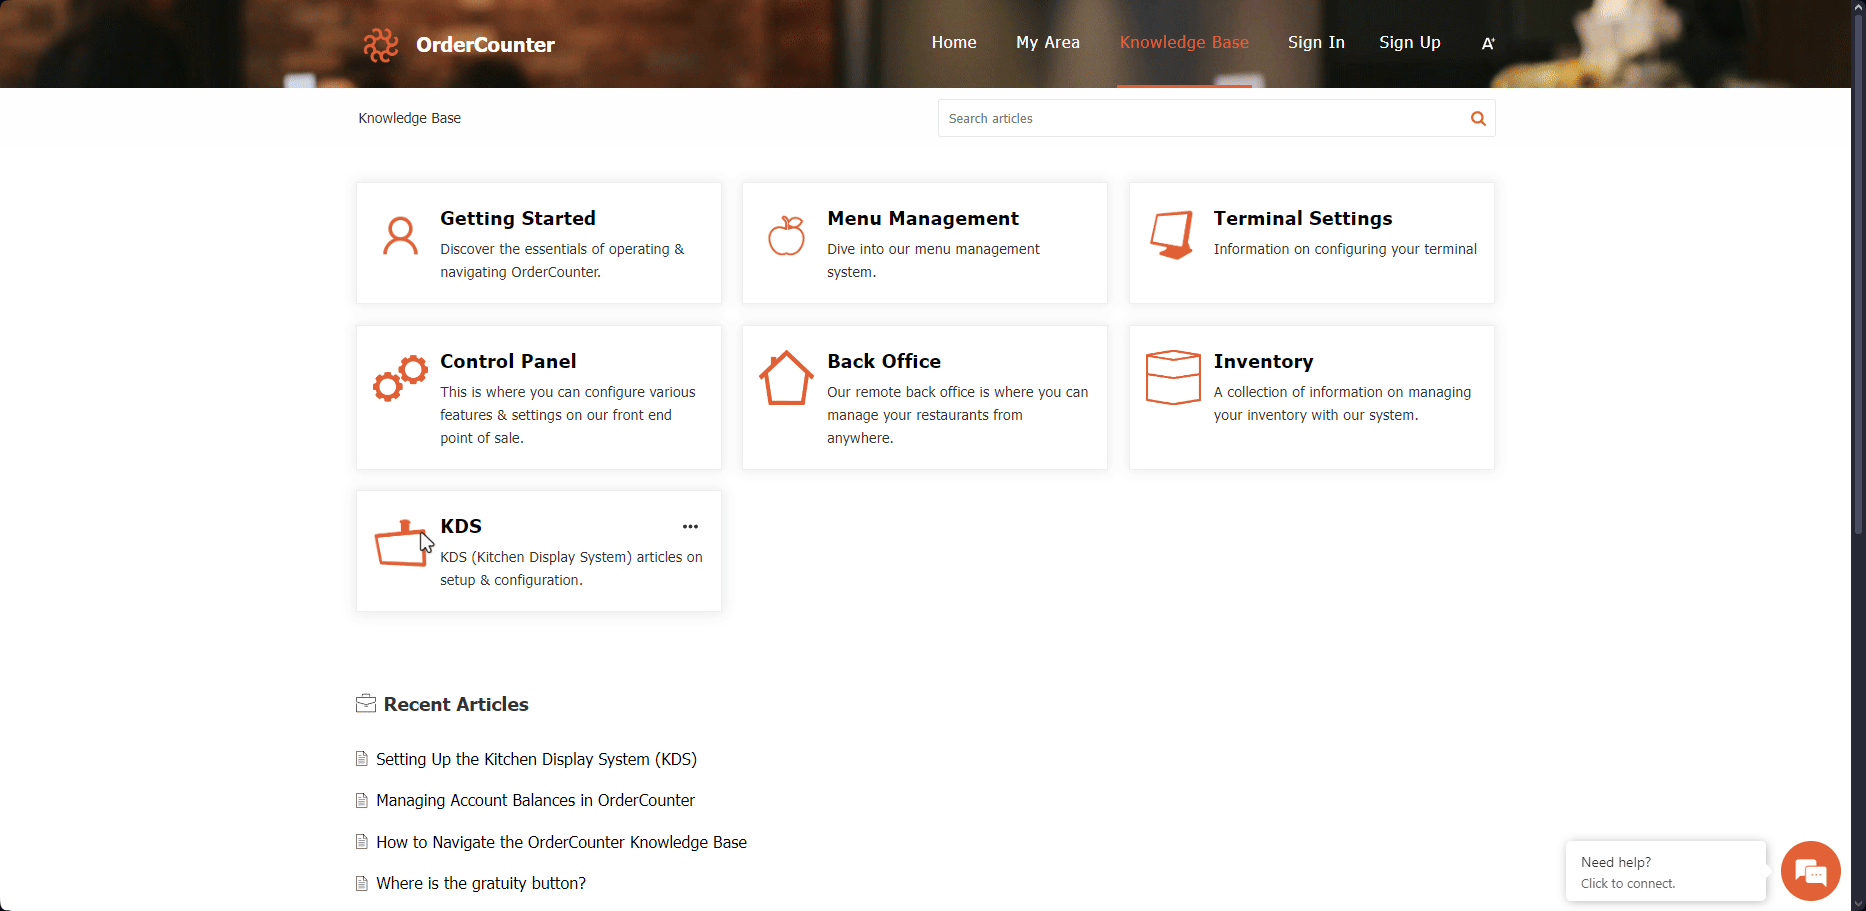The width and height of the screenshot is (1866, 911).
Task: Click the OrderCounter brand name
Action: (485, 44)
